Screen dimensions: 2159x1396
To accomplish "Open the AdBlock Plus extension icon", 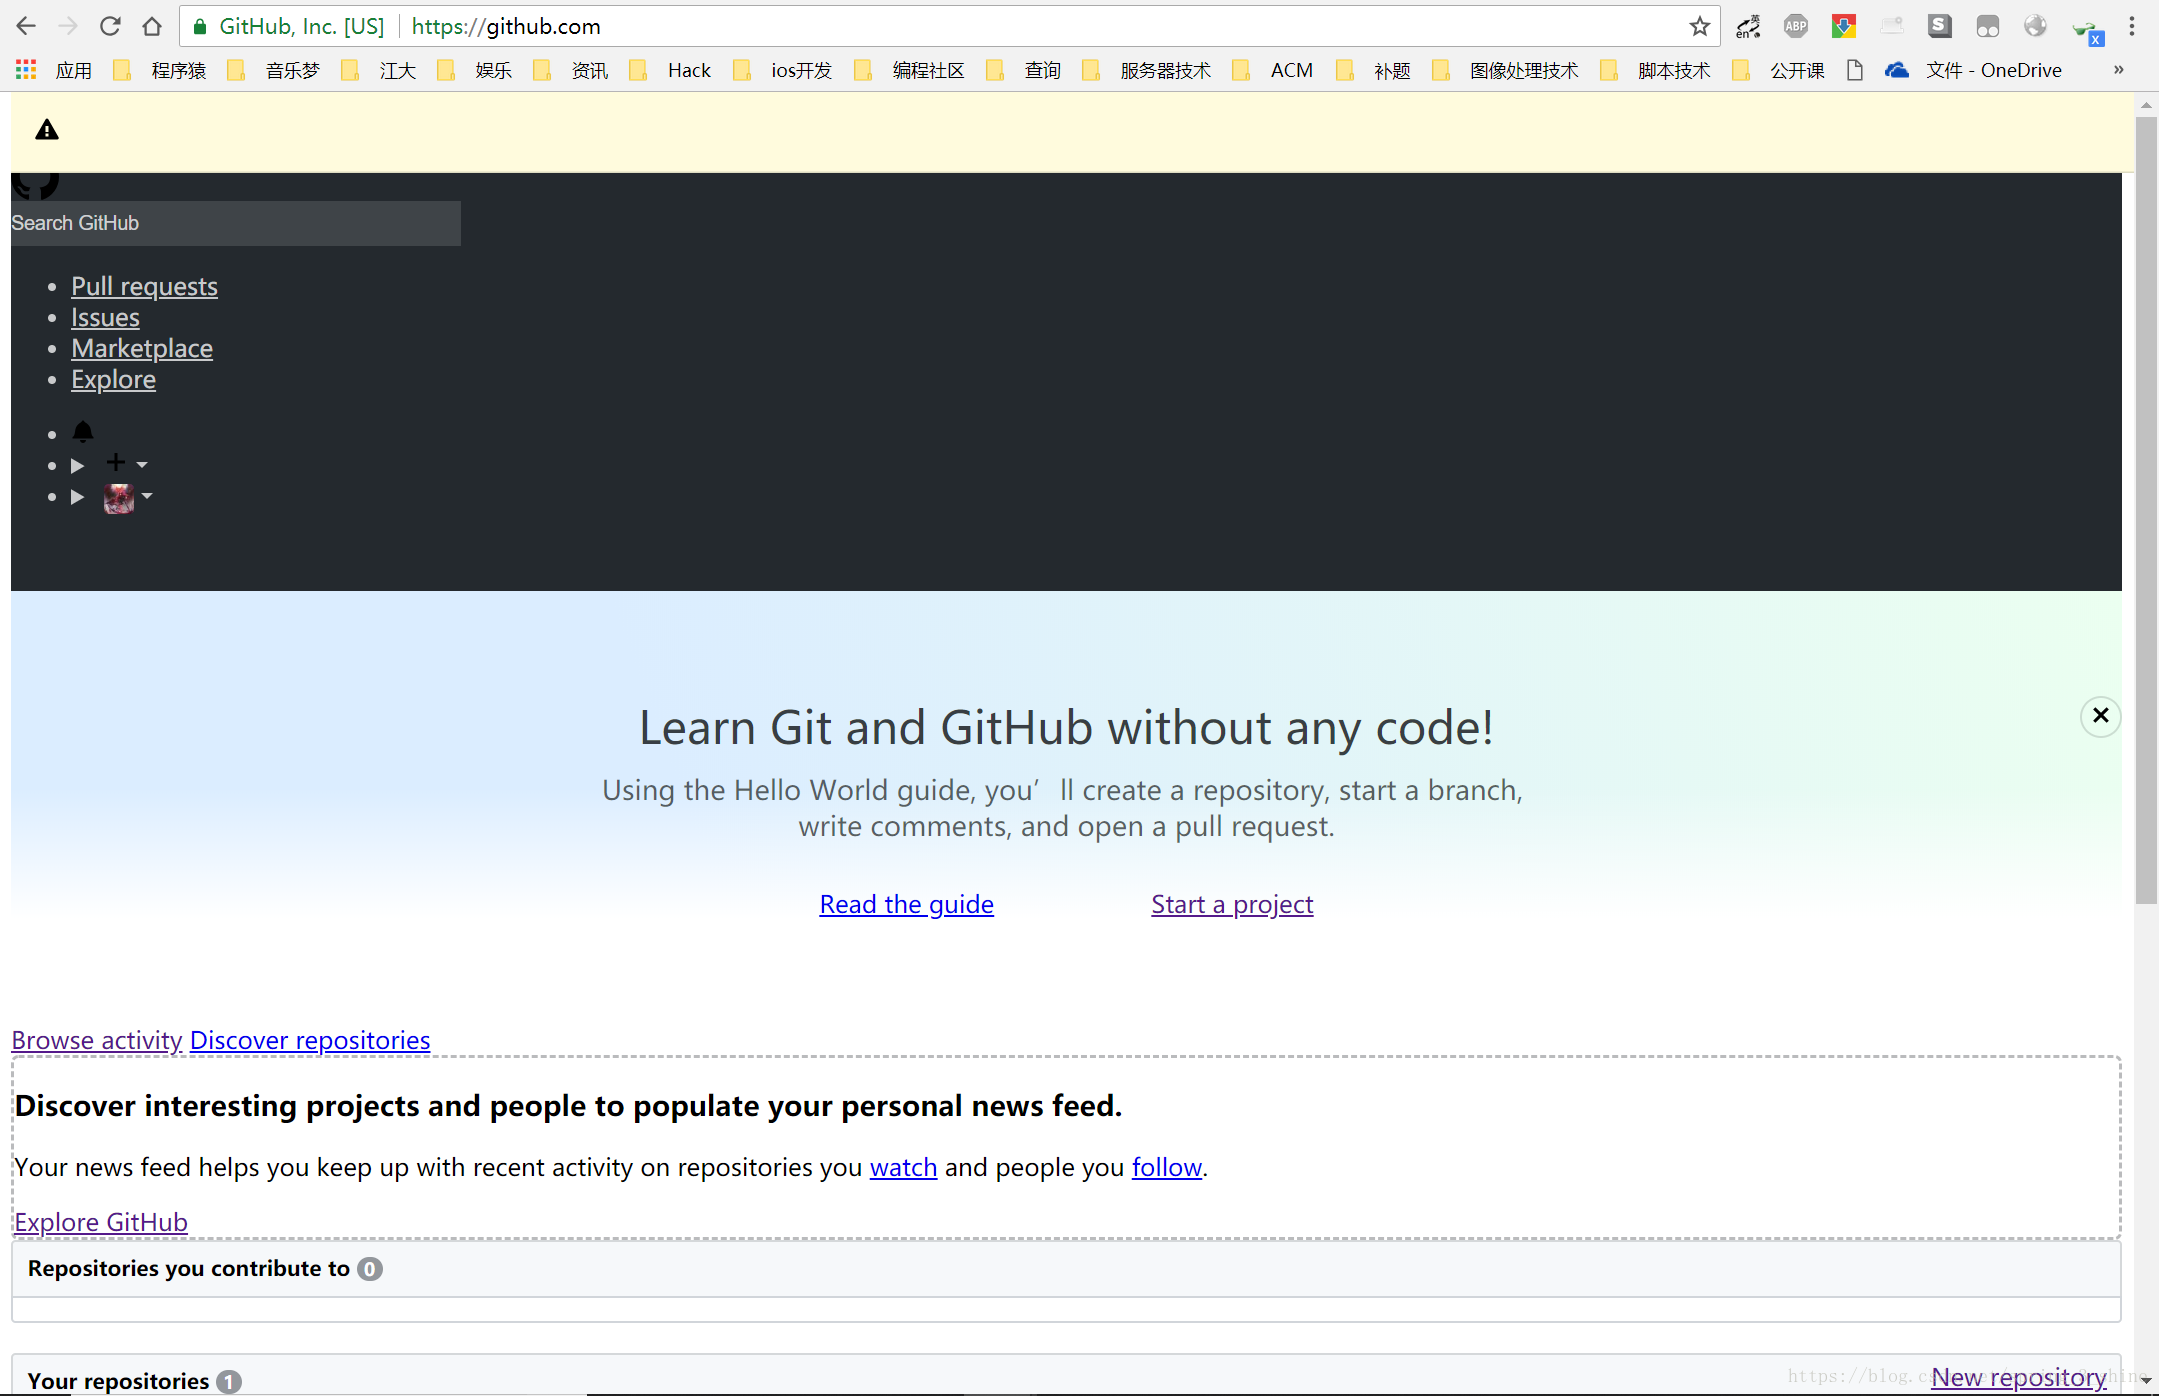I will 1796,27.
